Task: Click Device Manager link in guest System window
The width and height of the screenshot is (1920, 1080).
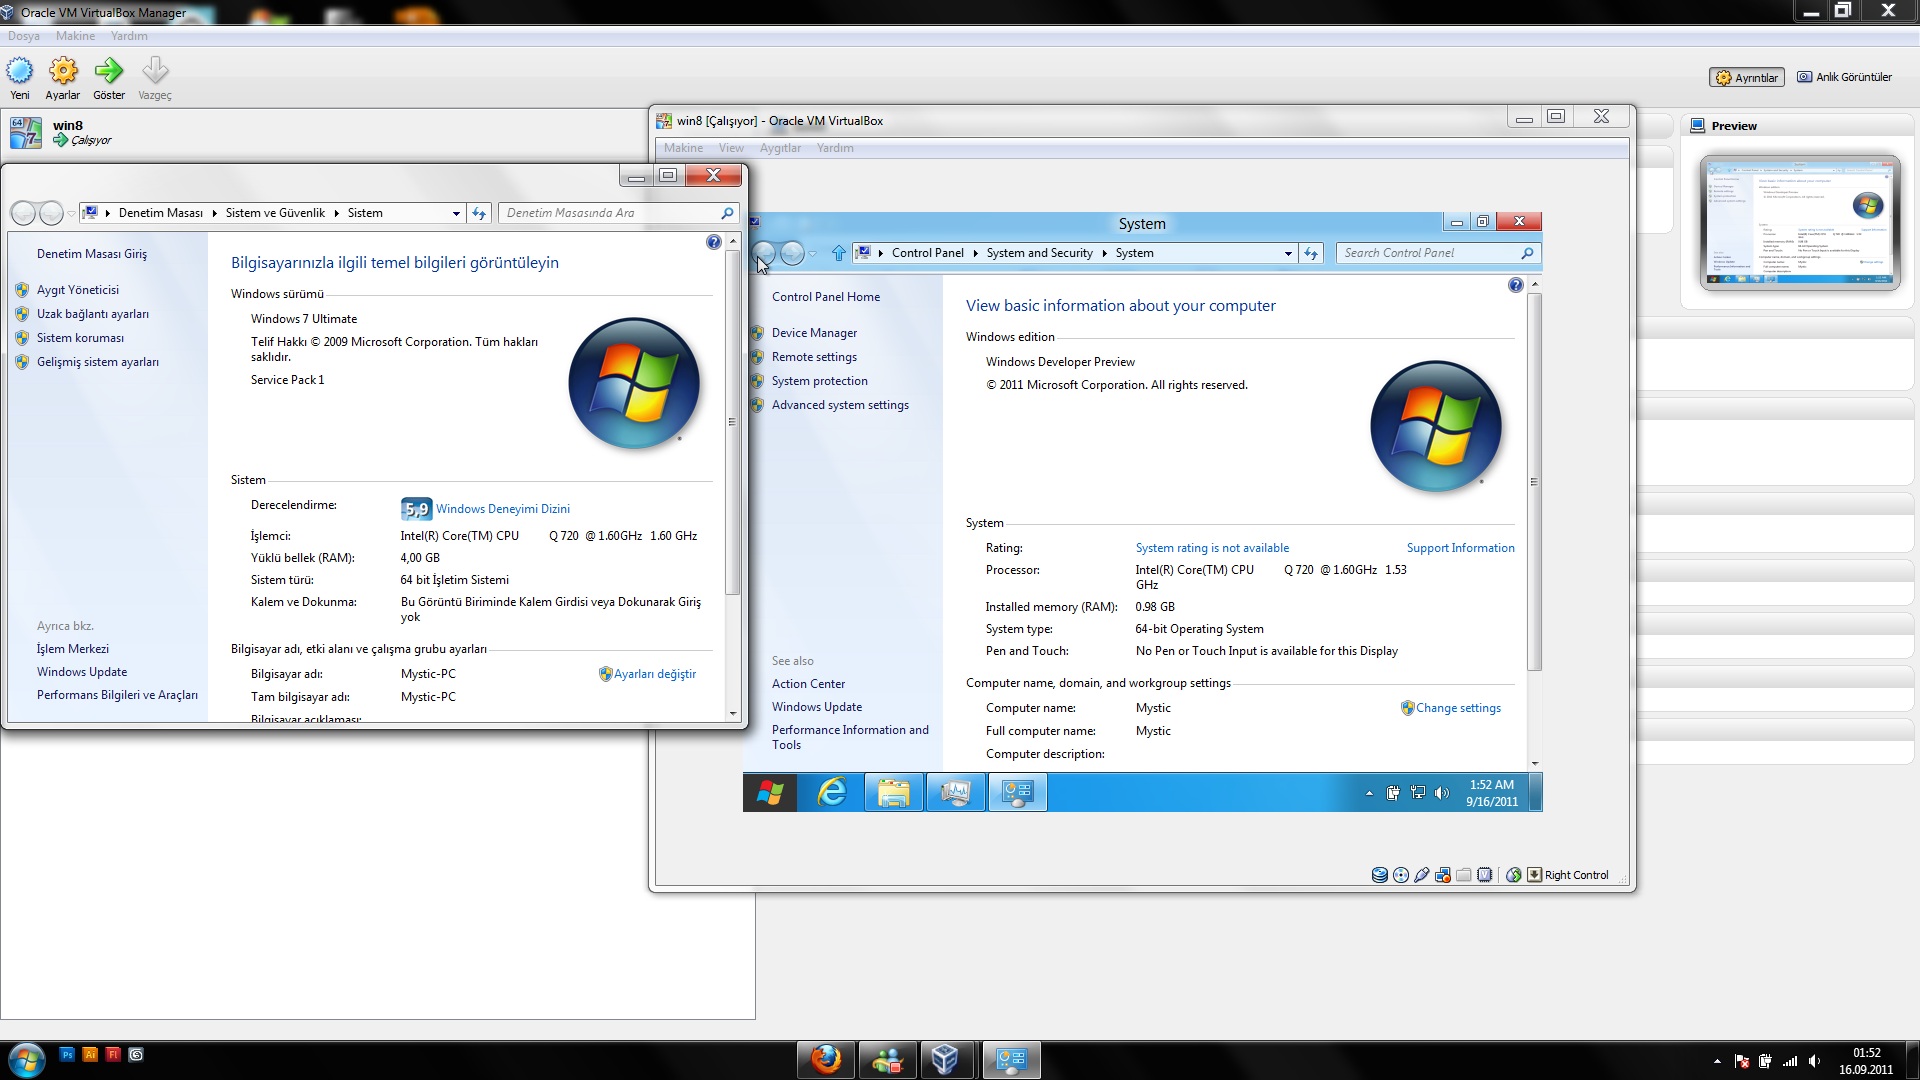Action: point(814,333)
